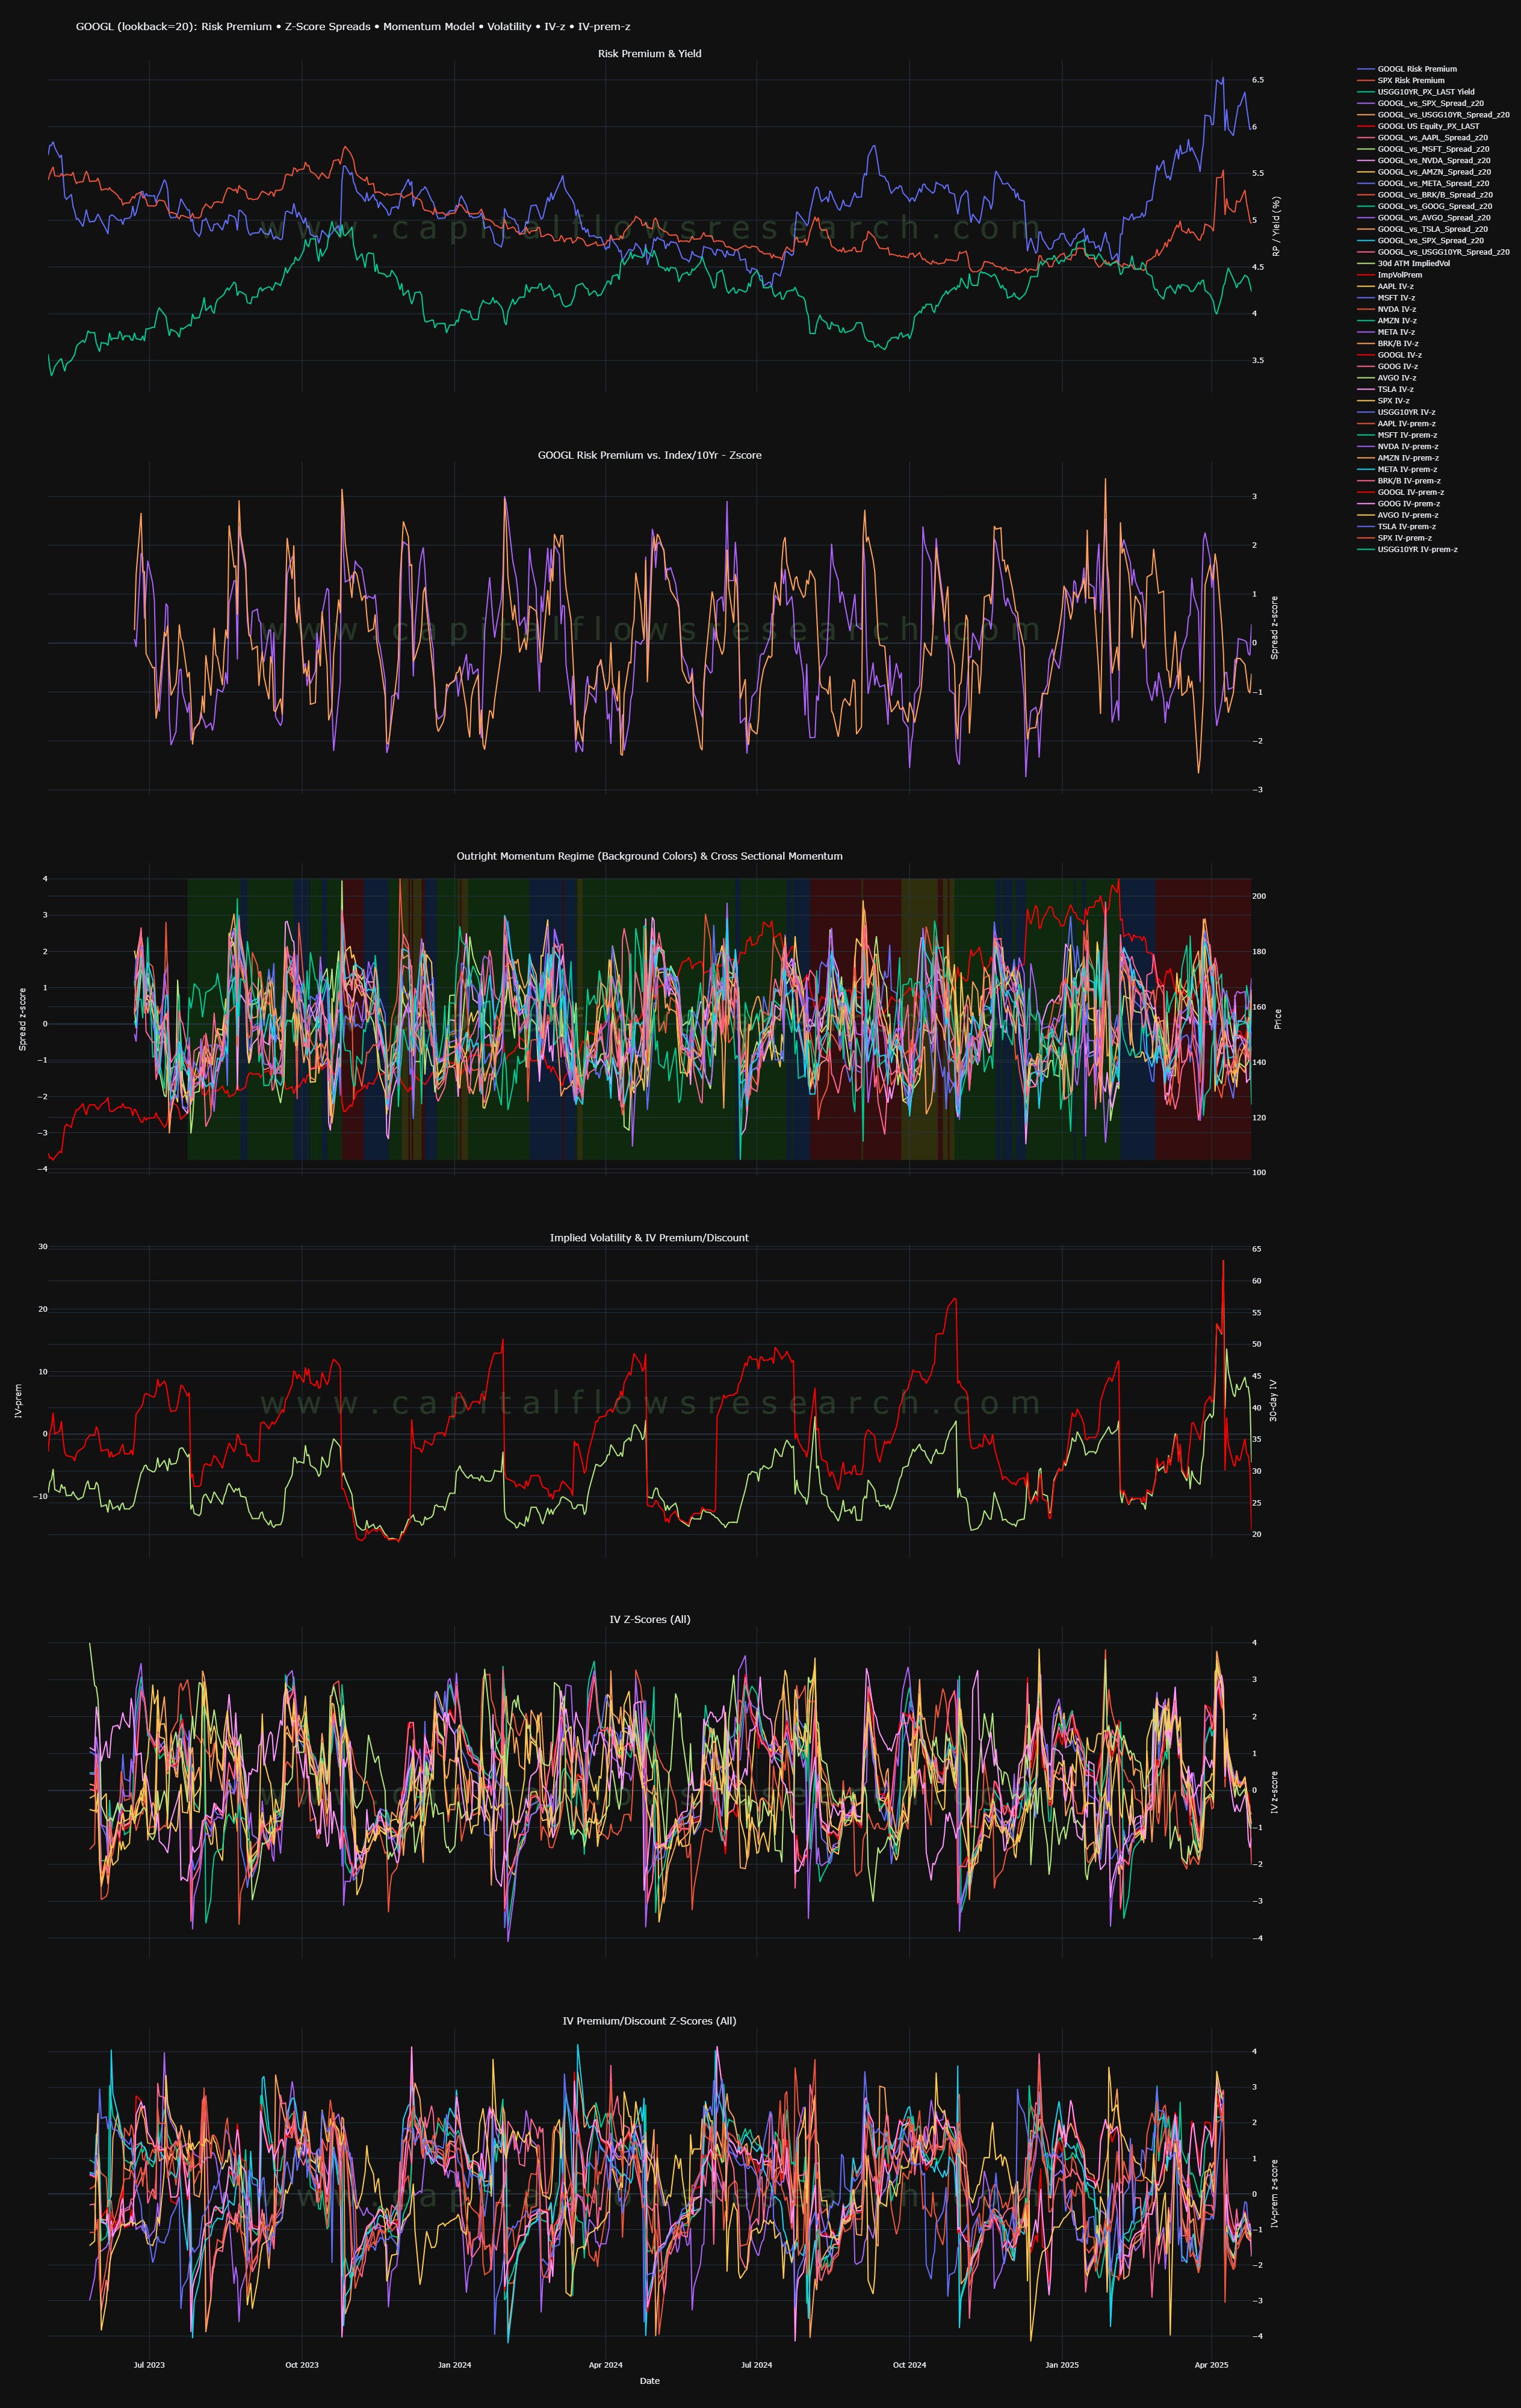Click 'IV Z-Scores (All)' subplot title
The image size is (1521, 2408).
tap(650, 1619)
